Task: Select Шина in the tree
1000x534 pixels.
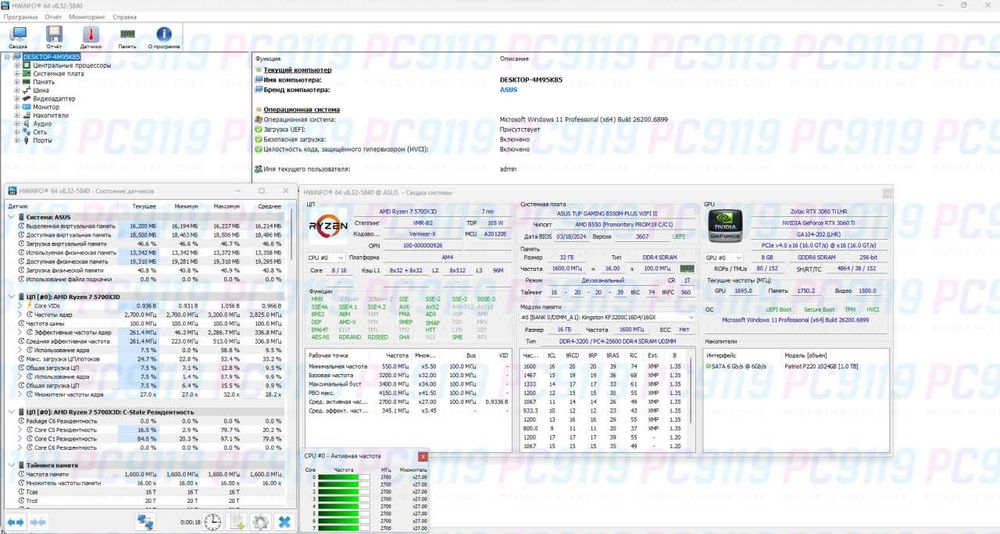Action: (41, 90)
